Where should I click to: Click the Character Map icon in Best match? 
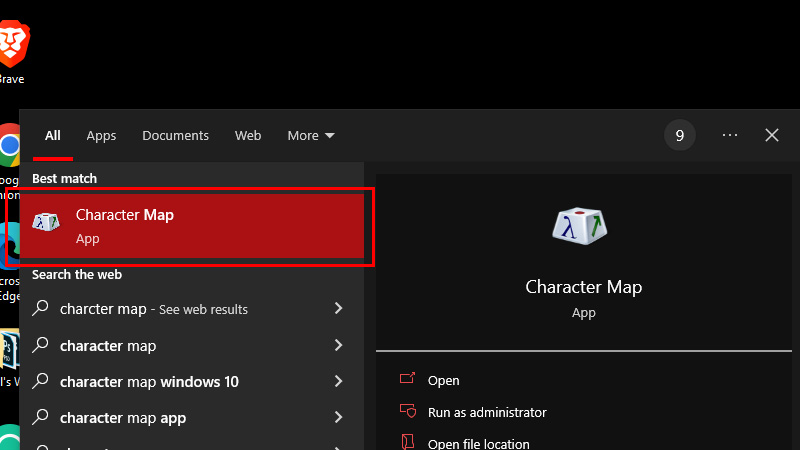pos(46,222)
